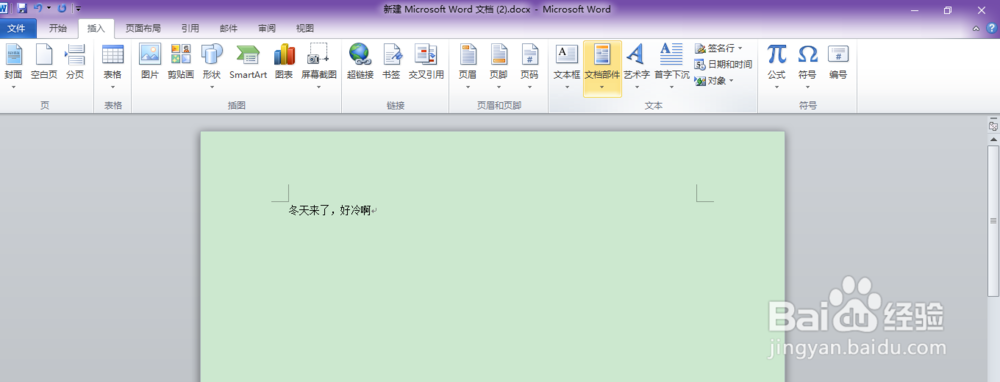Switch to the Page Layout (页面布局) tab

pyautogui.click(x=143, y=29)
